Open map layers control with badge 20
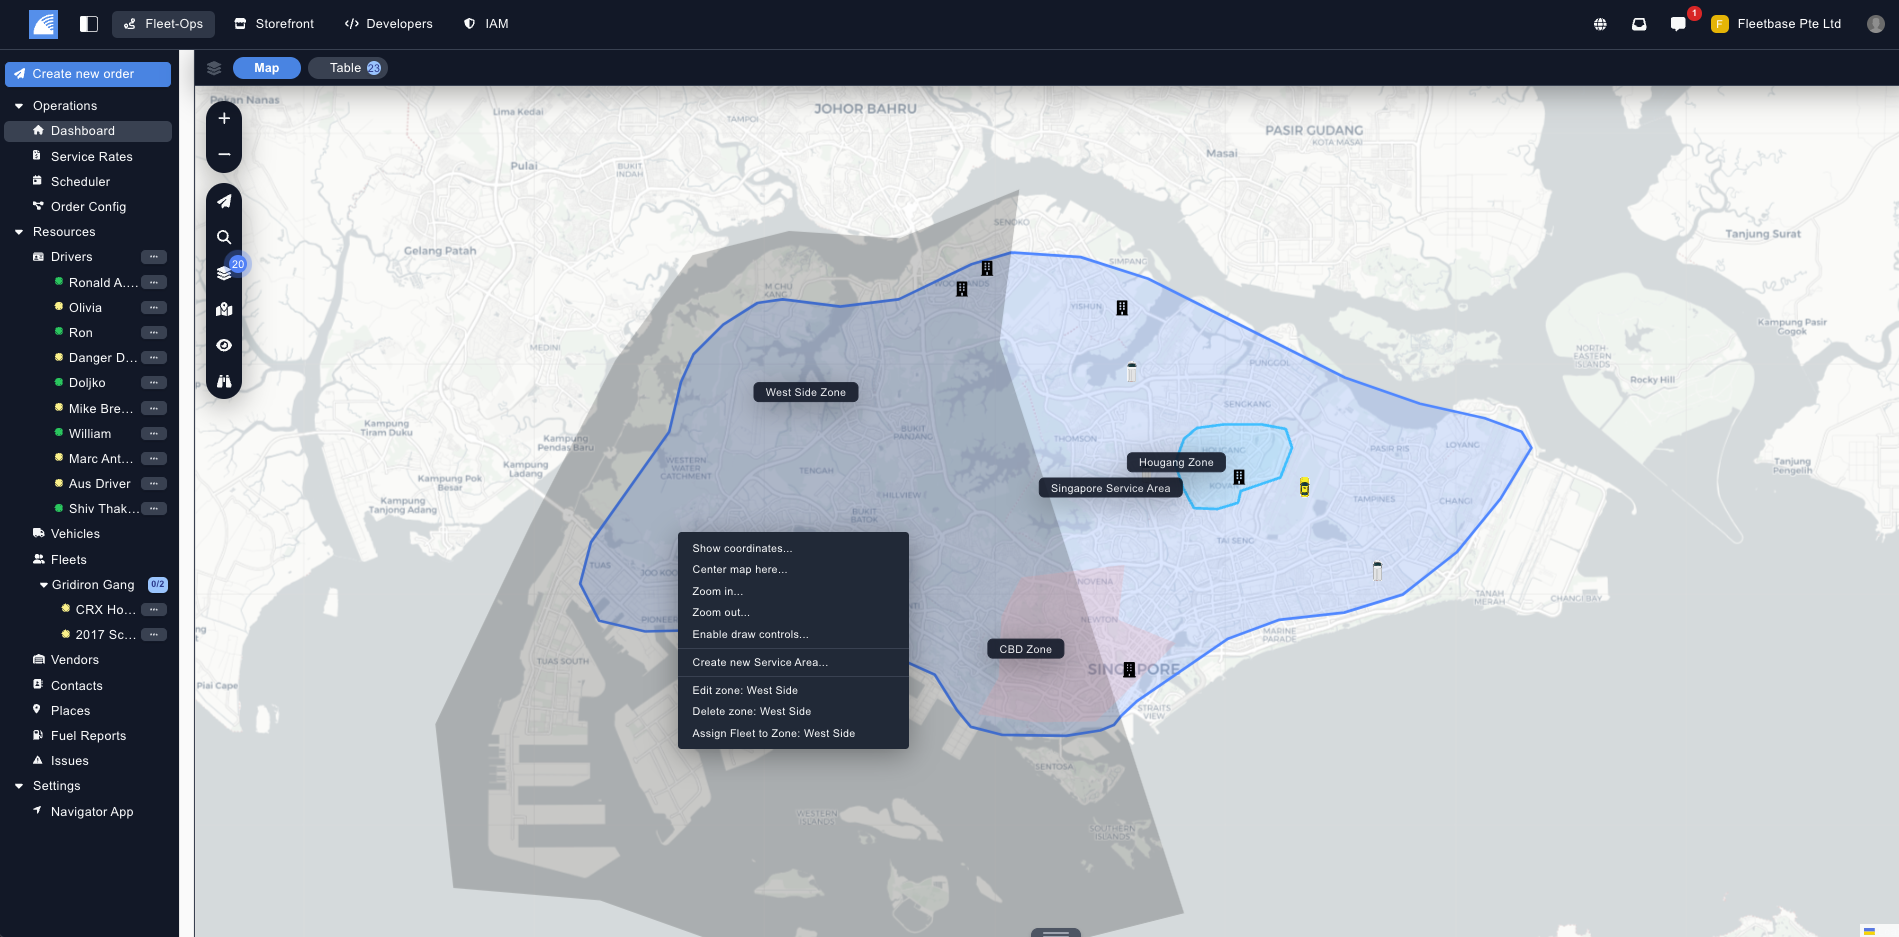1899x937 pixels. tap(225, 273)
